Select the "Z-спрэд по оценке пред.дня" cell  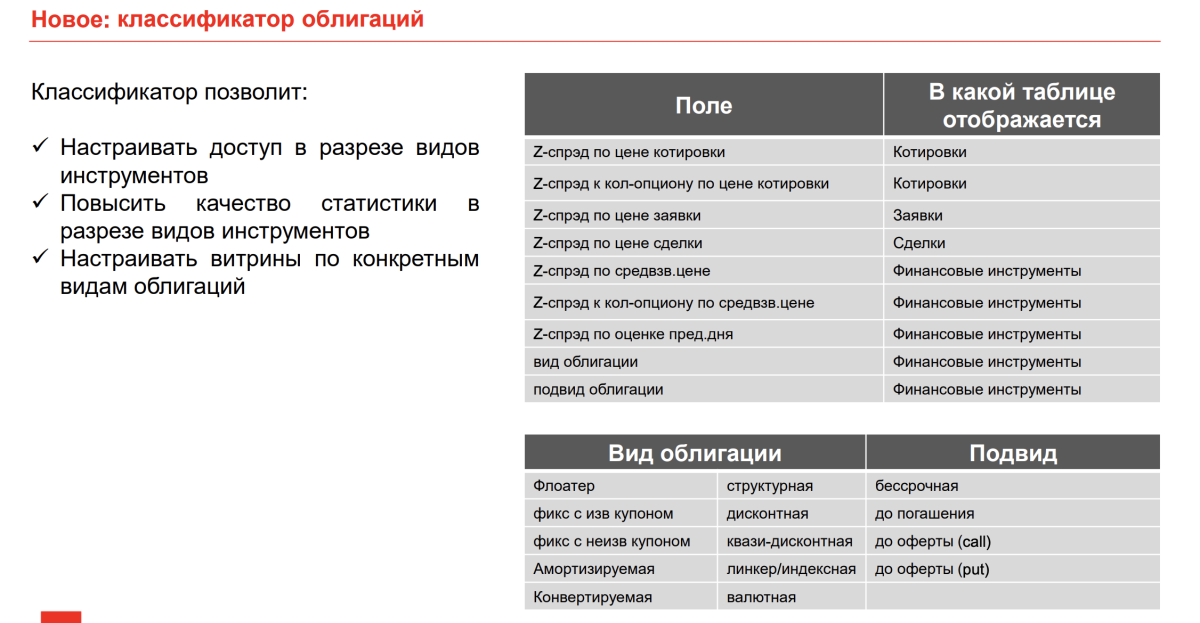(633, 334)
